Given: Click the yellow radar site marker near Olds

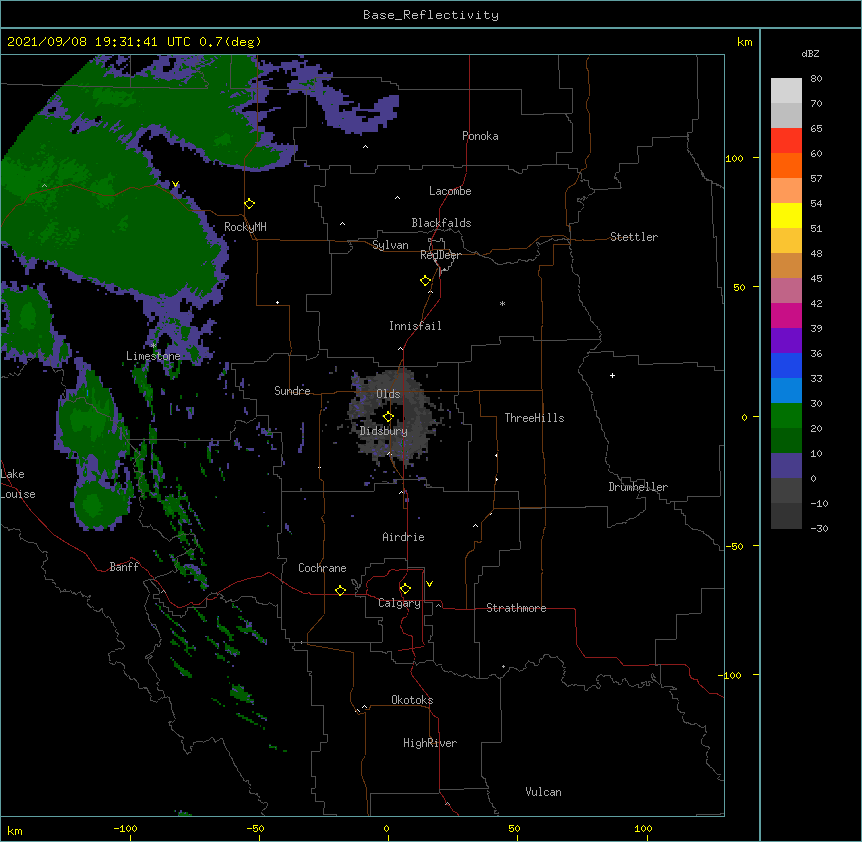Looking at the screenshot, I should pos(388,417).
